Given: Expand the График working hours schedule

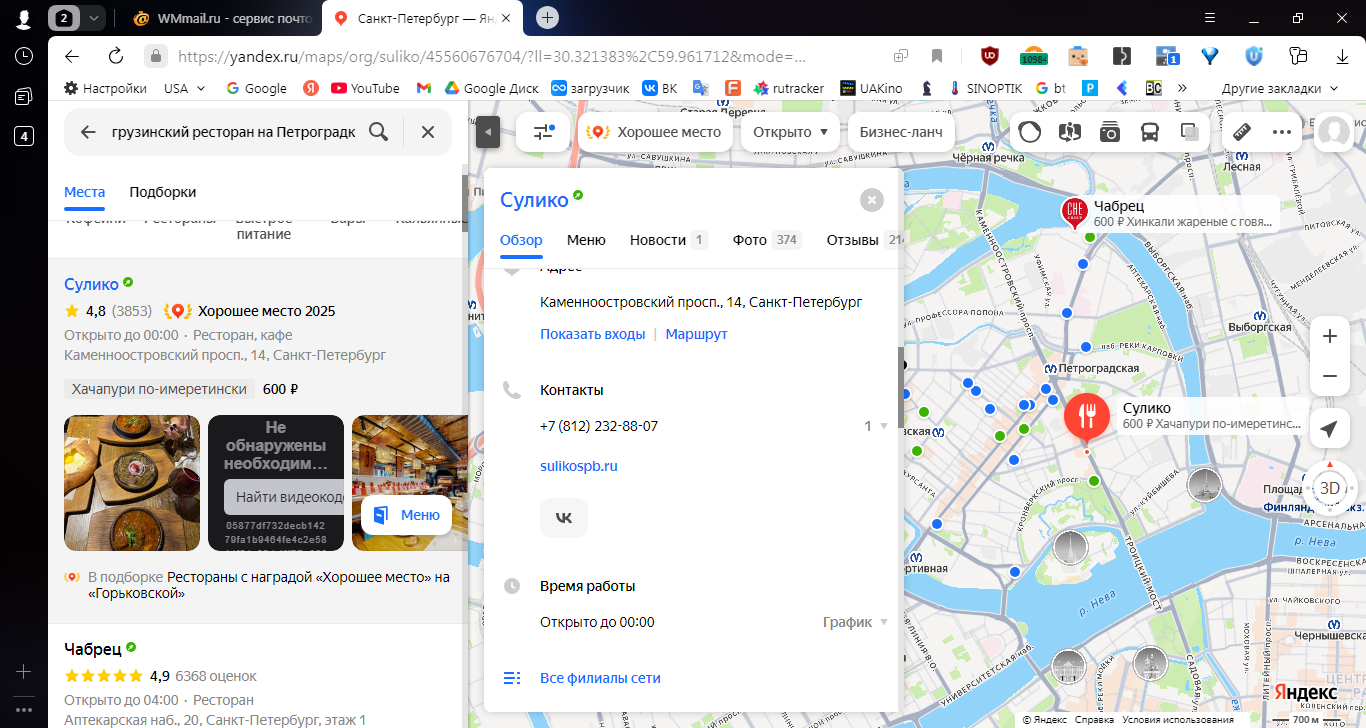Looking at the screenshot, I should click(855, 622).
